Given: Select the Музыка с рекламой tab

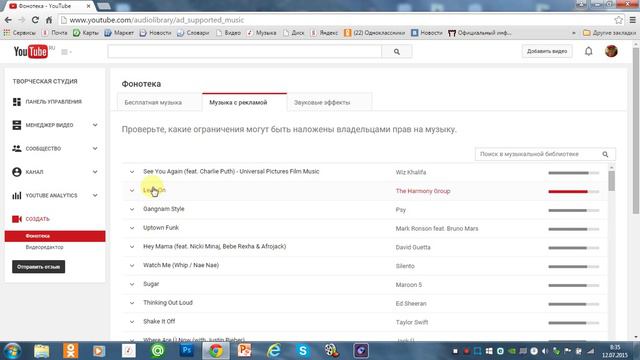Looking at the screenshot, I should pos(244,102).
